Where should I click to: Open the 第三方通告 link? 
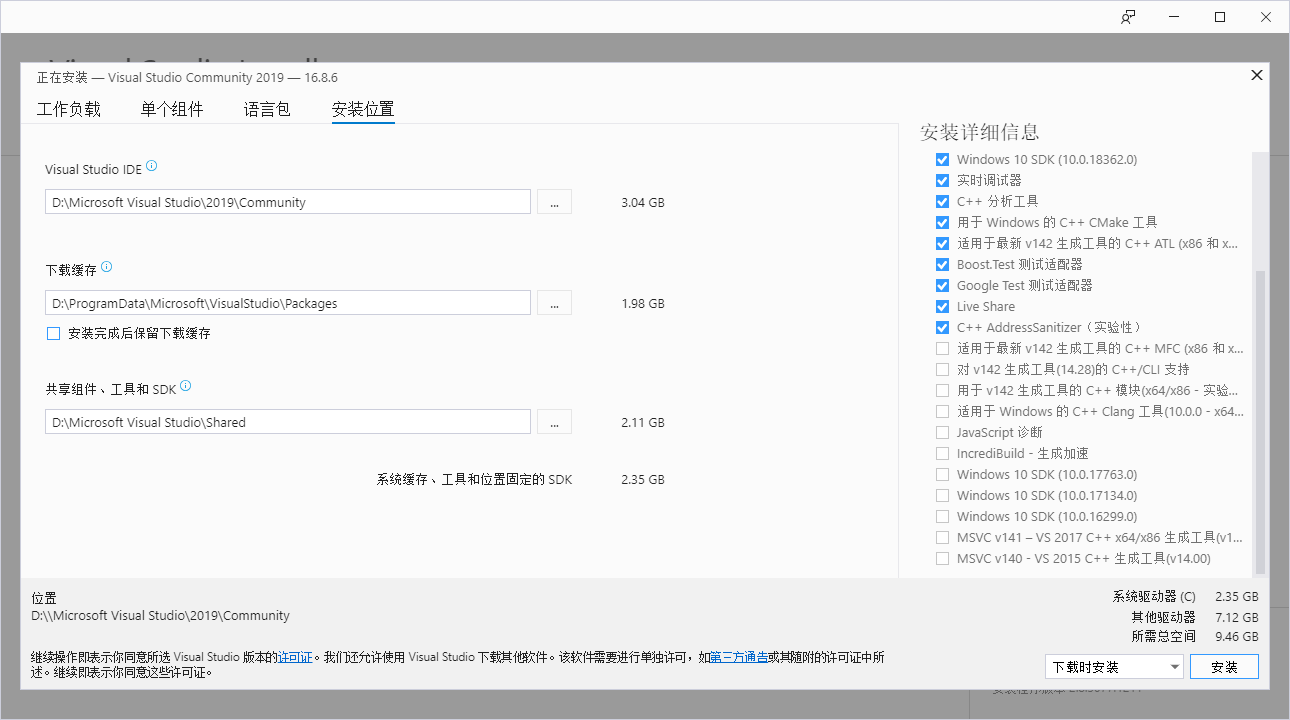[x=739, y=657]
